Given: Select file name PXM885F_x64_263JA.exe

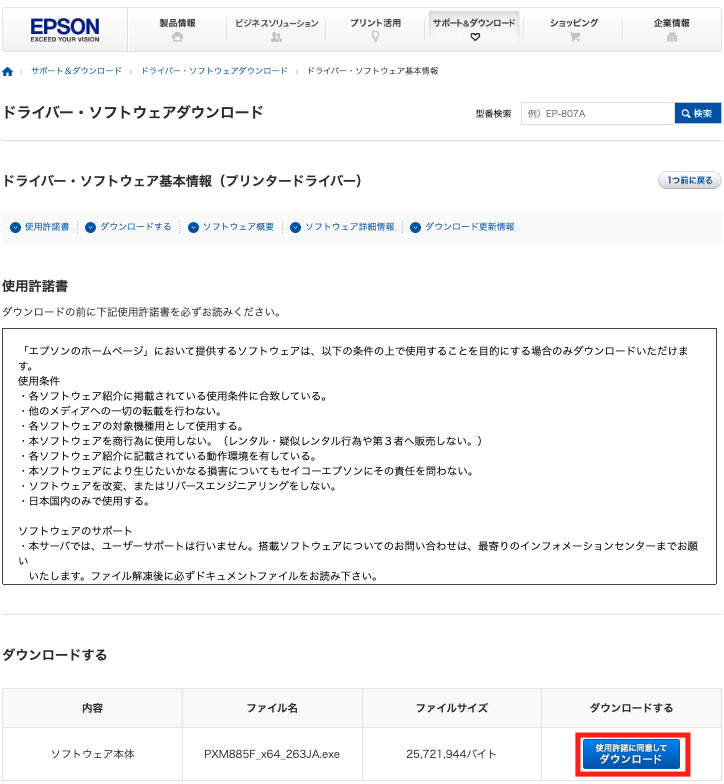Looking at the screenshot, I should tap(272, 754).
